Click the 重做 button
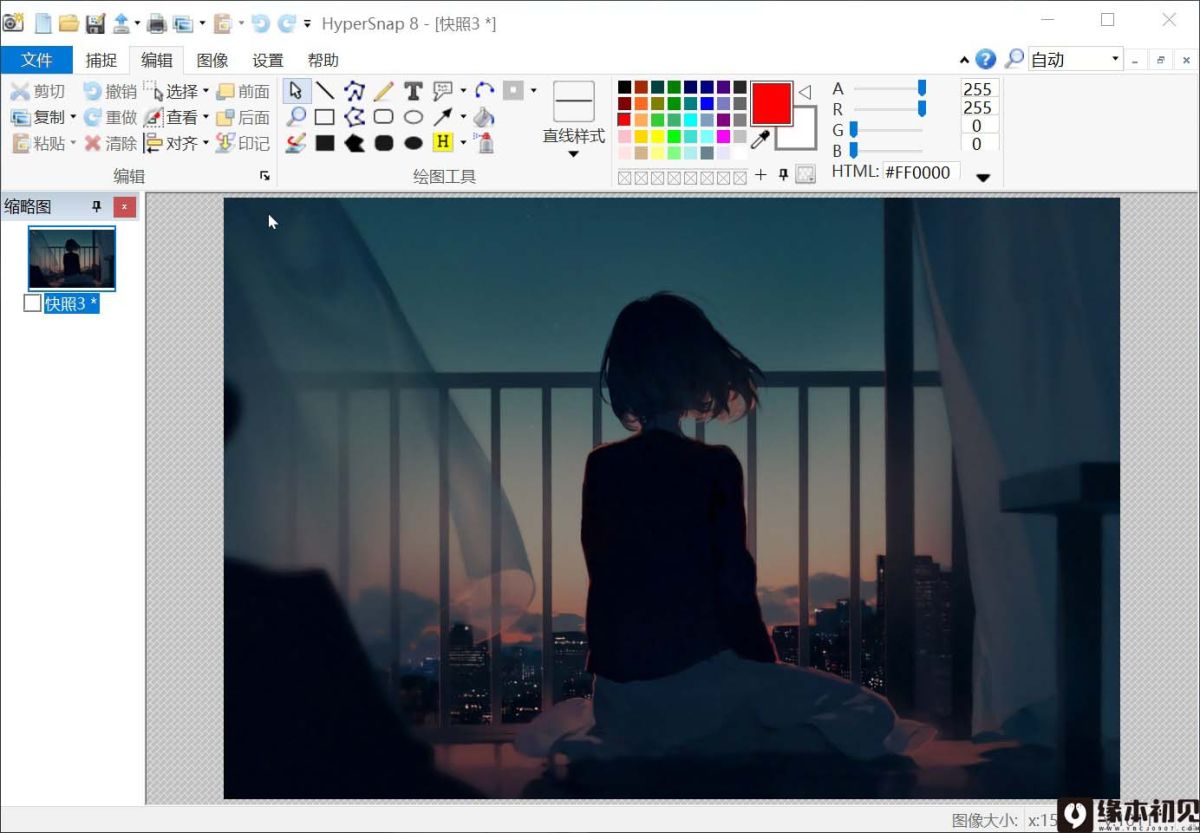Viewport: 1200px width, 833px height. pos(110,117)
